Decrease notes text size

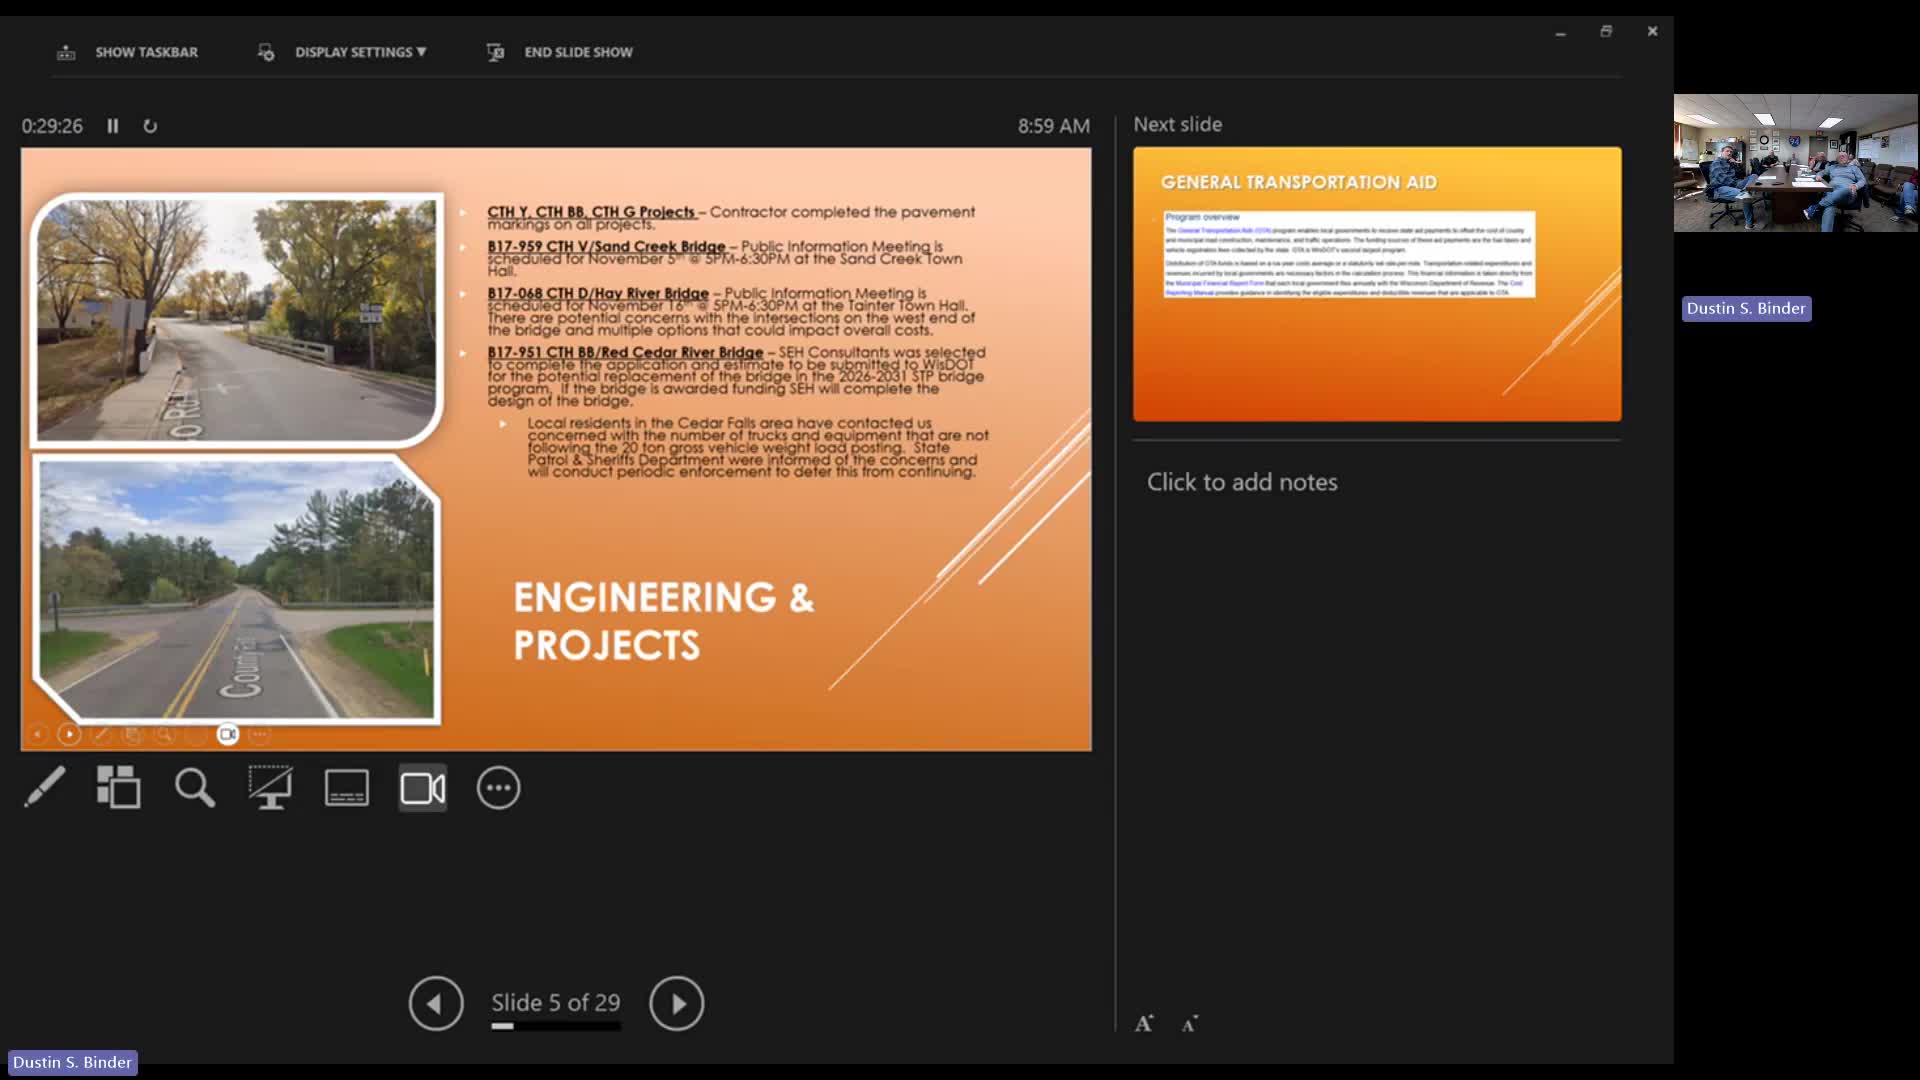(1189, 1023)
